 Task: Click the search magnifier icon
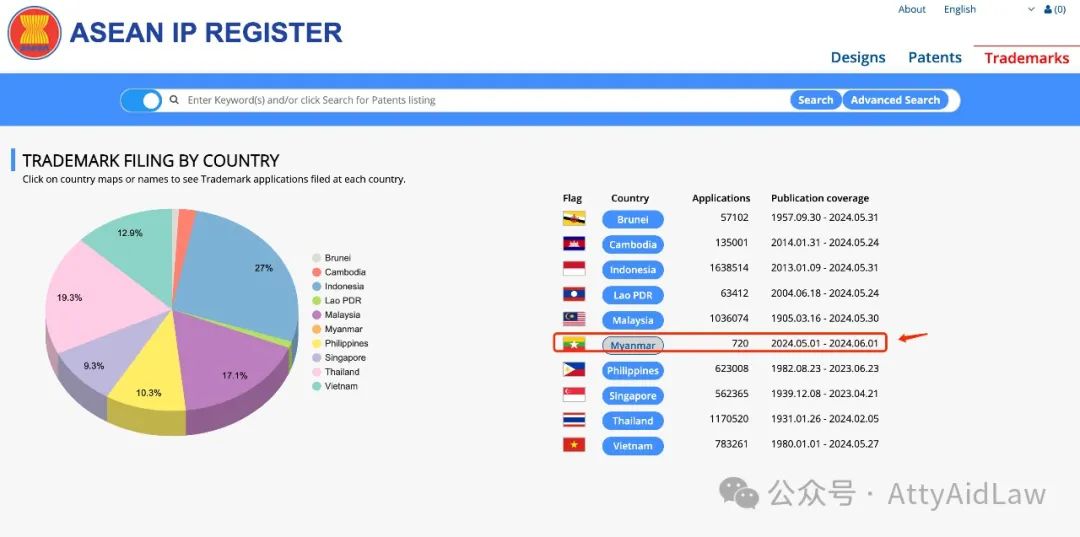174,100
